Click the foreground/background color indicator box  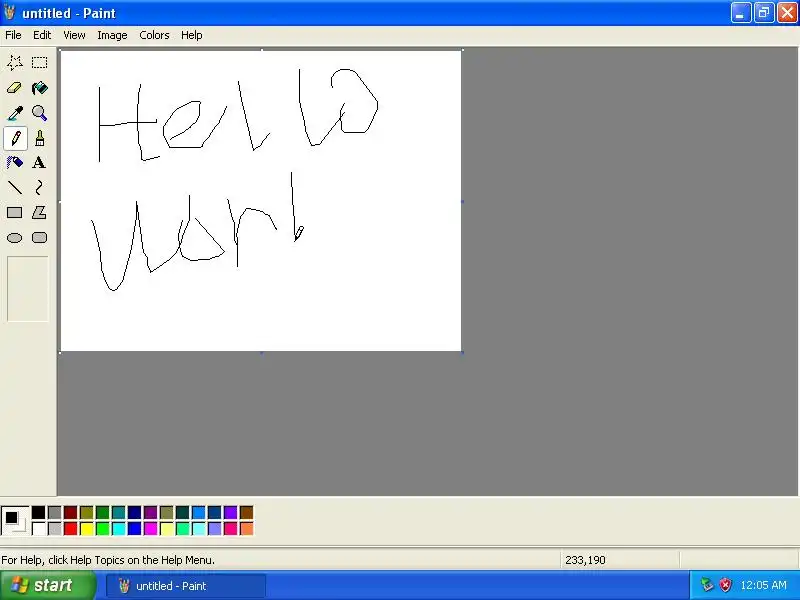point(15,521)
